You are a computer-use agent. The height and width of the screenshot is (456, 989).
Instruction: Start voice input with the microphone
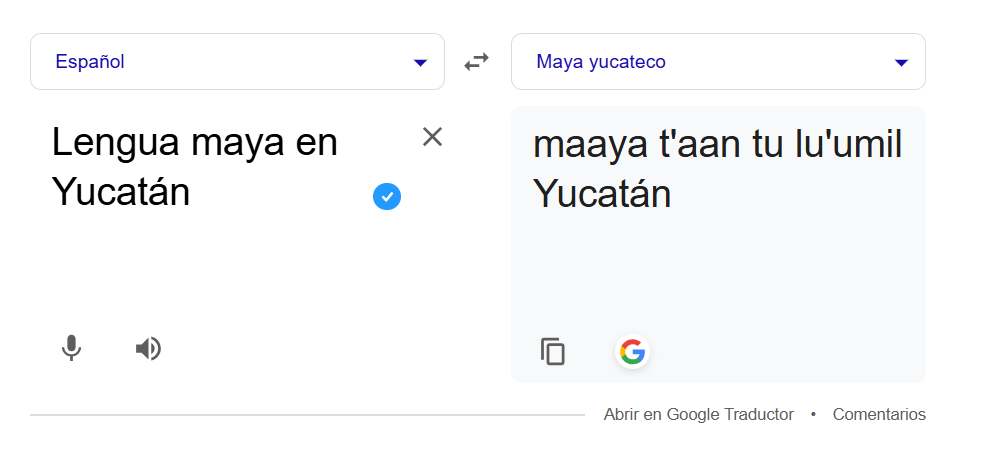coord(71,348)
